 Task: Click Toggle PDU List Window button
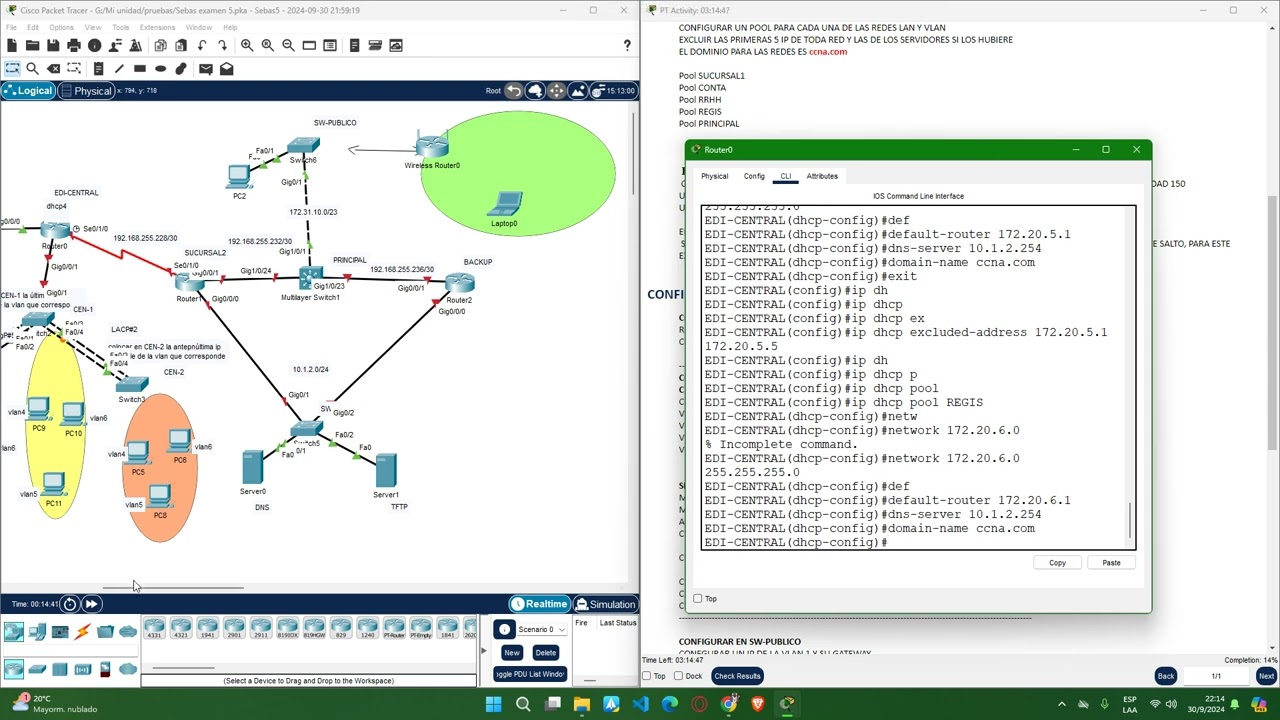[x=531, y=674]
